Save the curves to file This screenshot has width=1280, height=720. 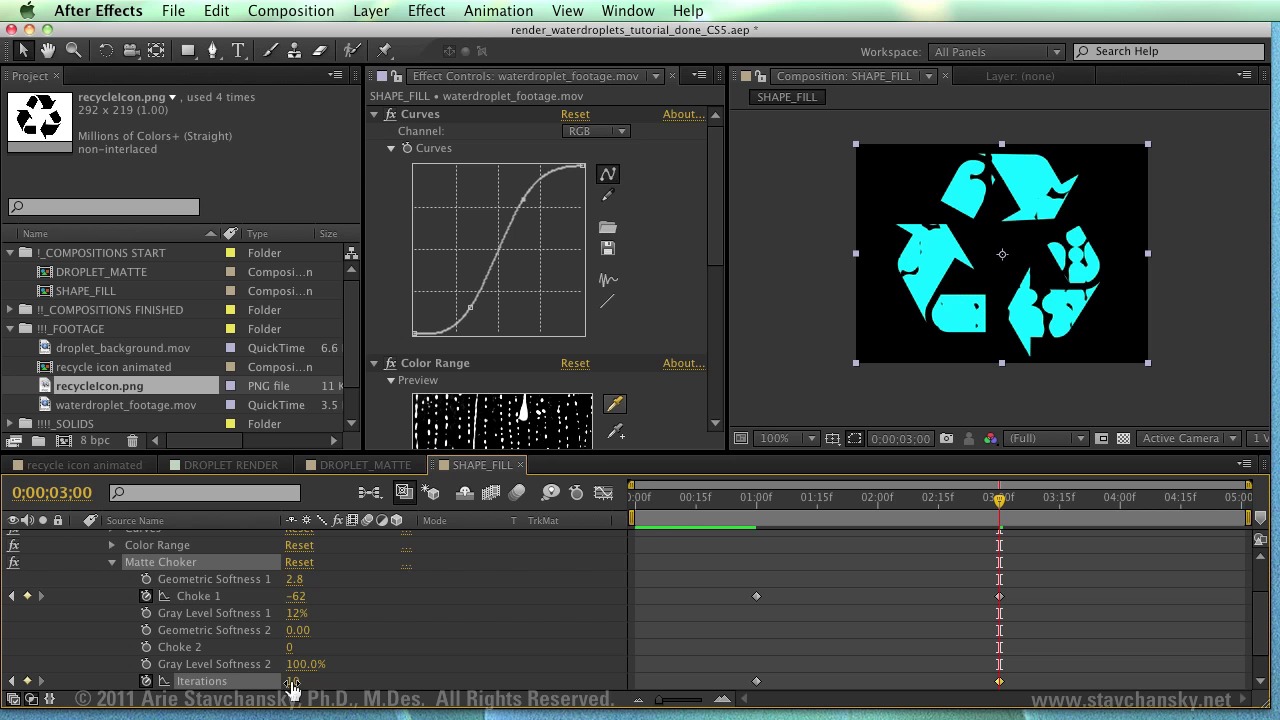click(x=608, y=249)
